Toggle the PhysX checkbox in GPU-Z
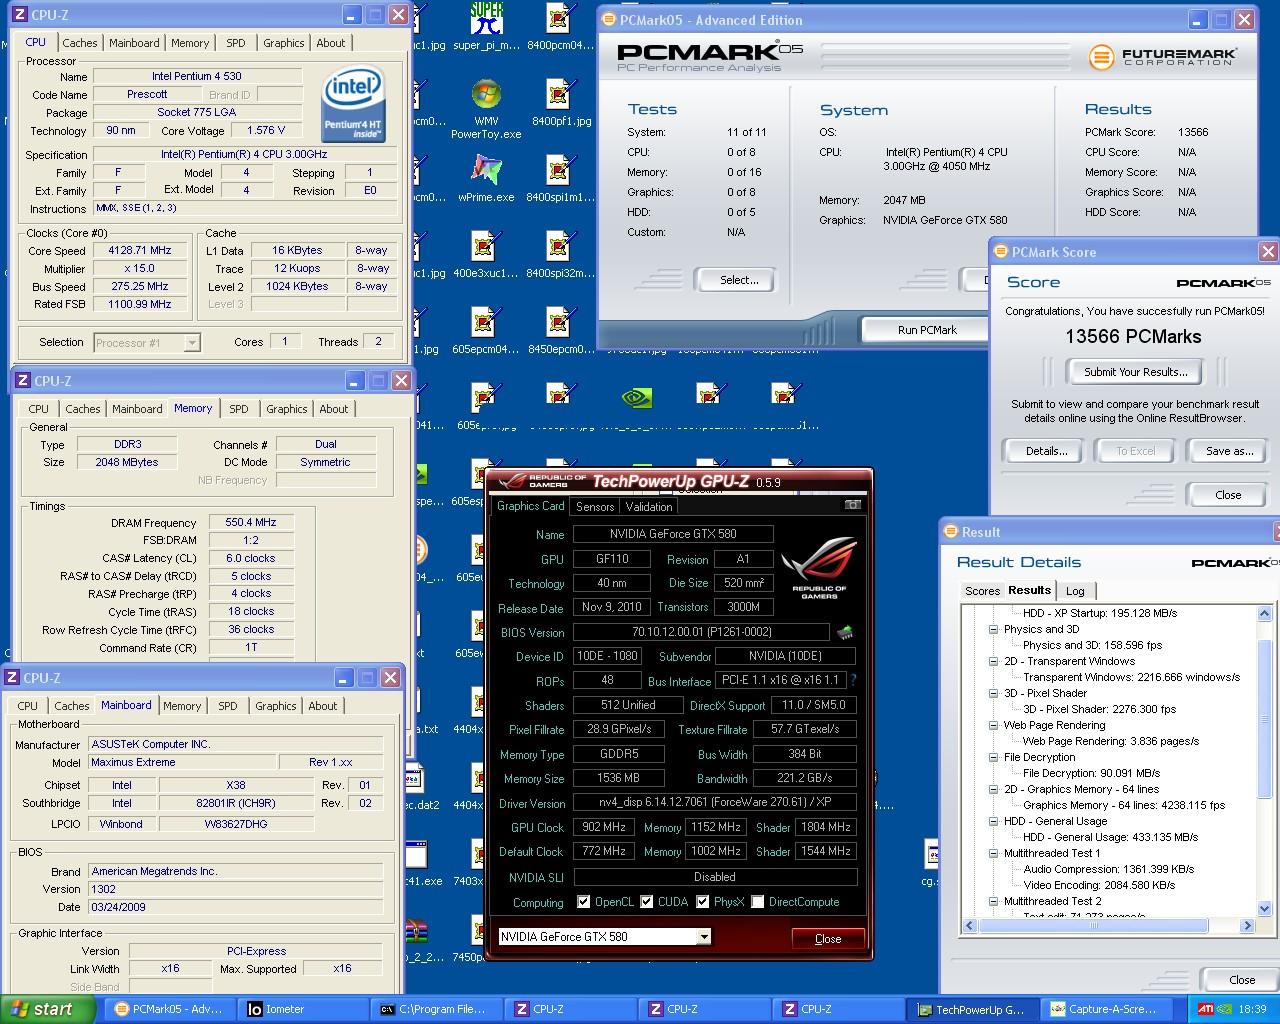Viewport: 1280px width, 1024px height. (x=704, y=901)
